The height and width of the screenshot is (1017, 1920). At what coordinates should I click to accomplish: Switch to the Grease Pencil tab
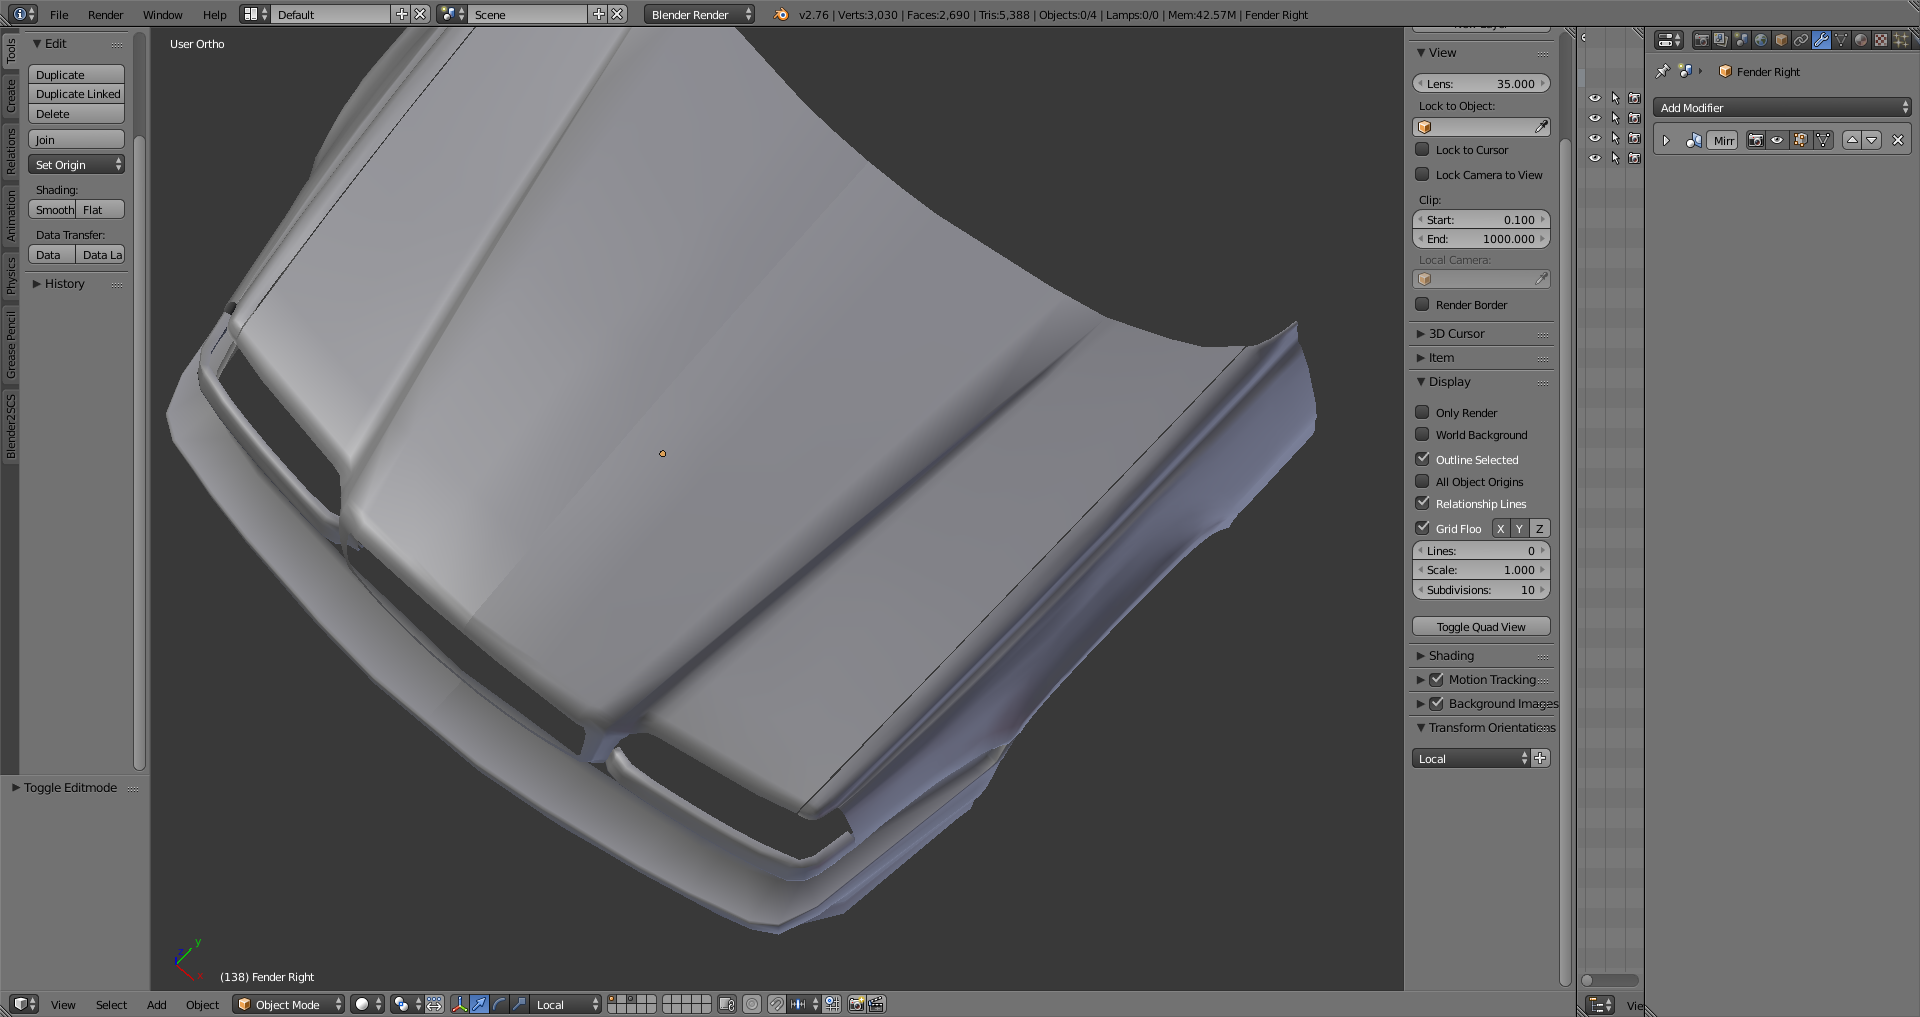click(11, 344)
